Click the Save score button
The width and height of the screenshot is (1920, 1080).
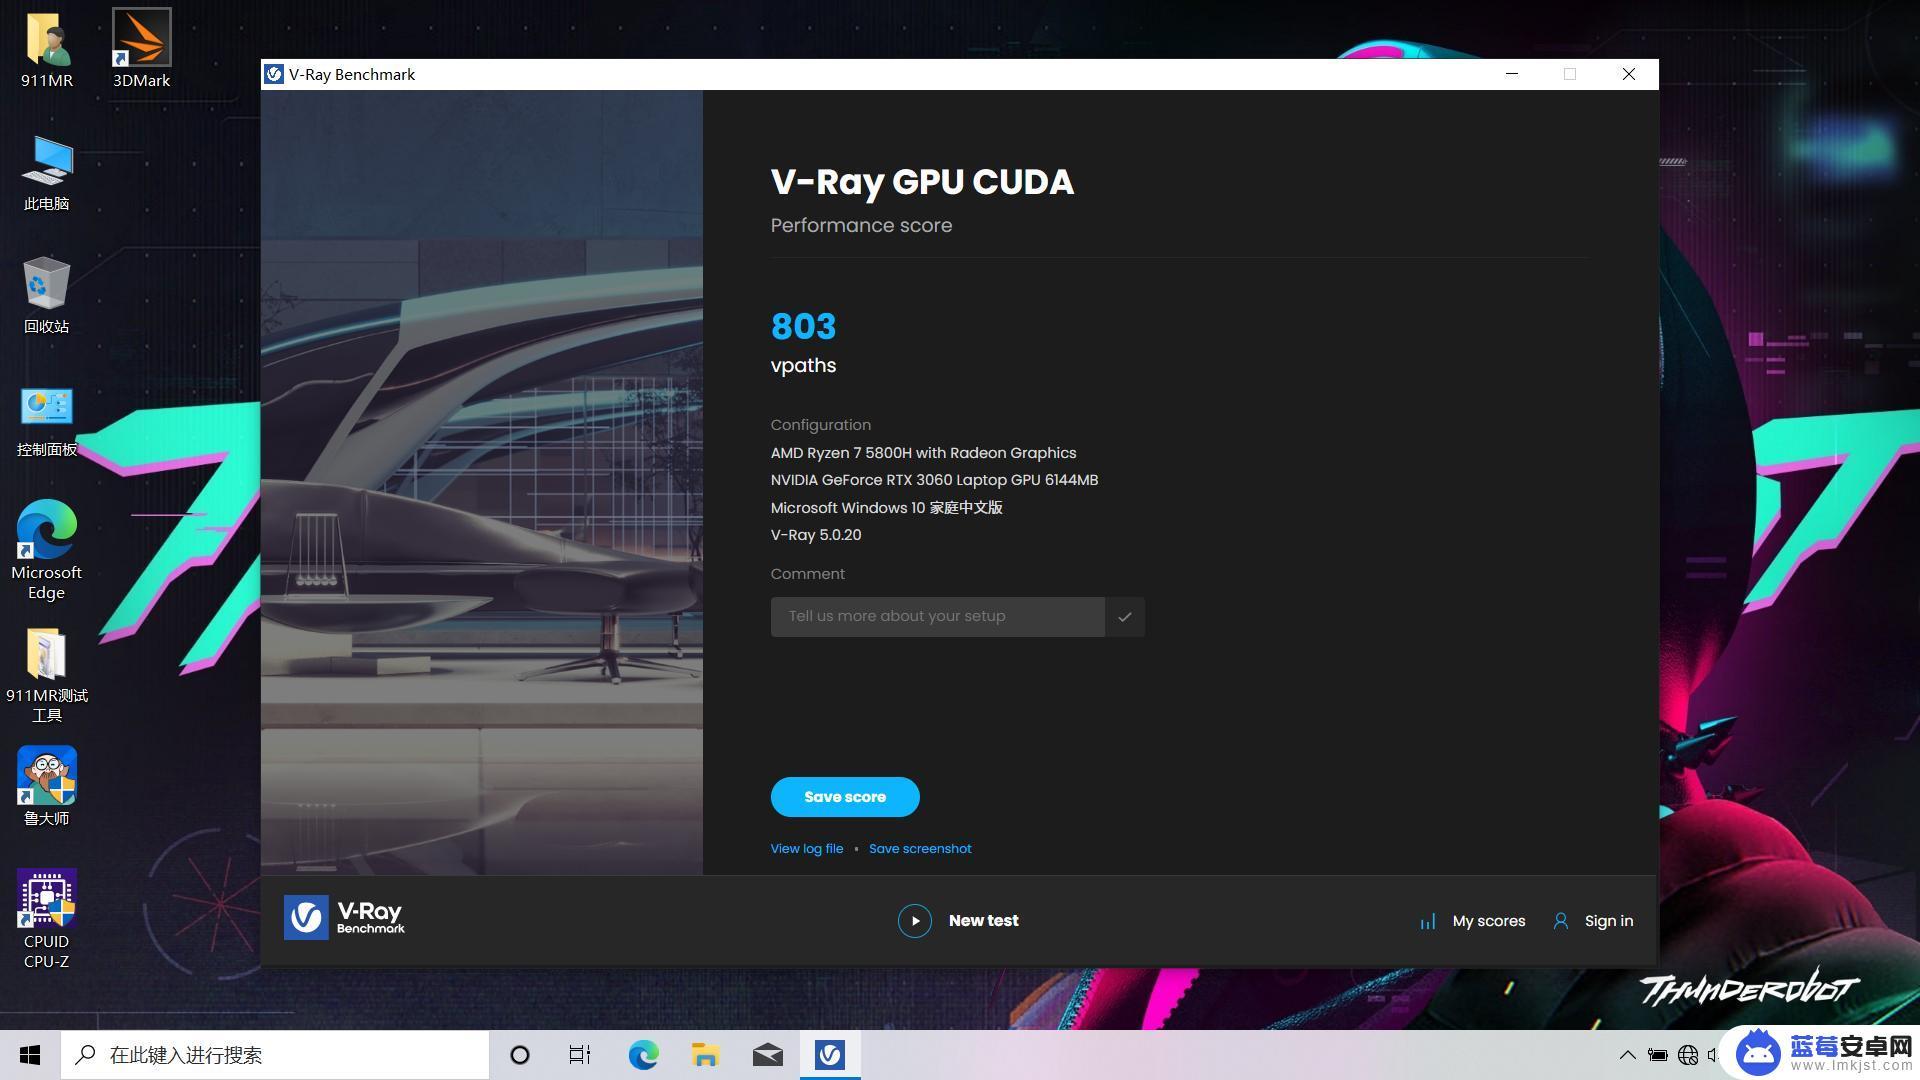pyautogui.click(x=845, y=797)
